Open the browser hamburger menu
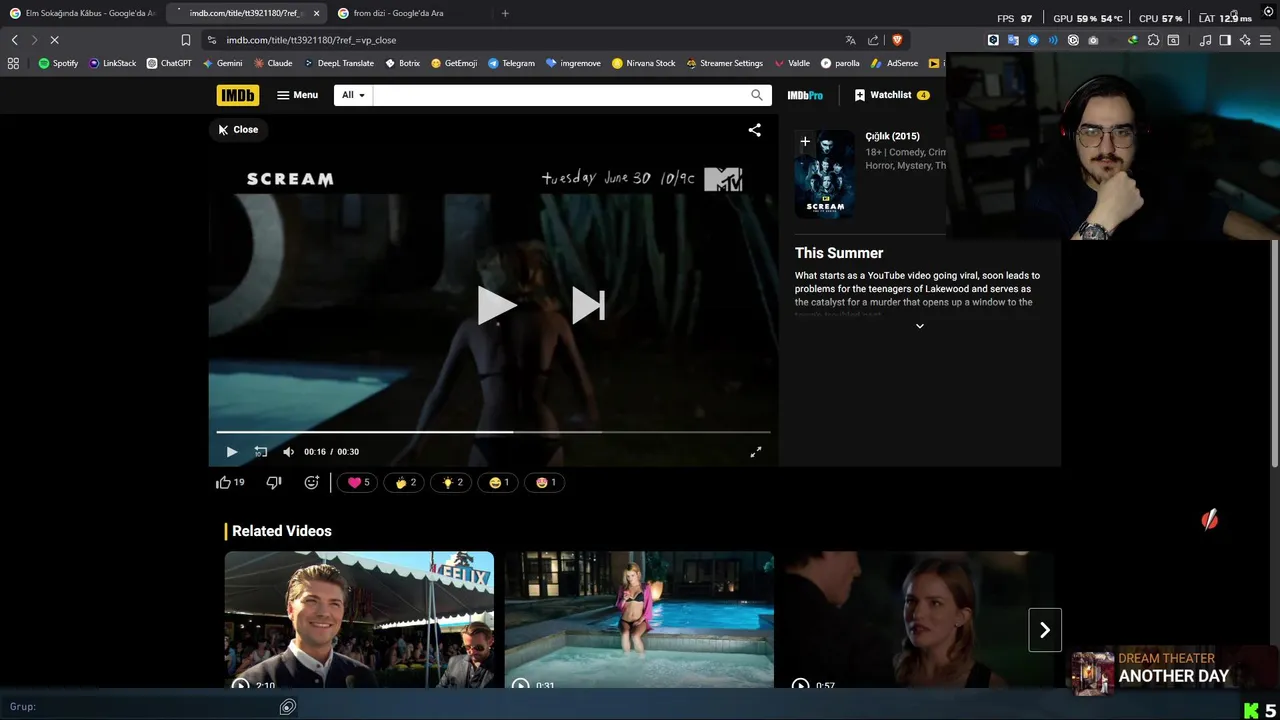This screenshot has height=720, width=1280. point(1265,40)
